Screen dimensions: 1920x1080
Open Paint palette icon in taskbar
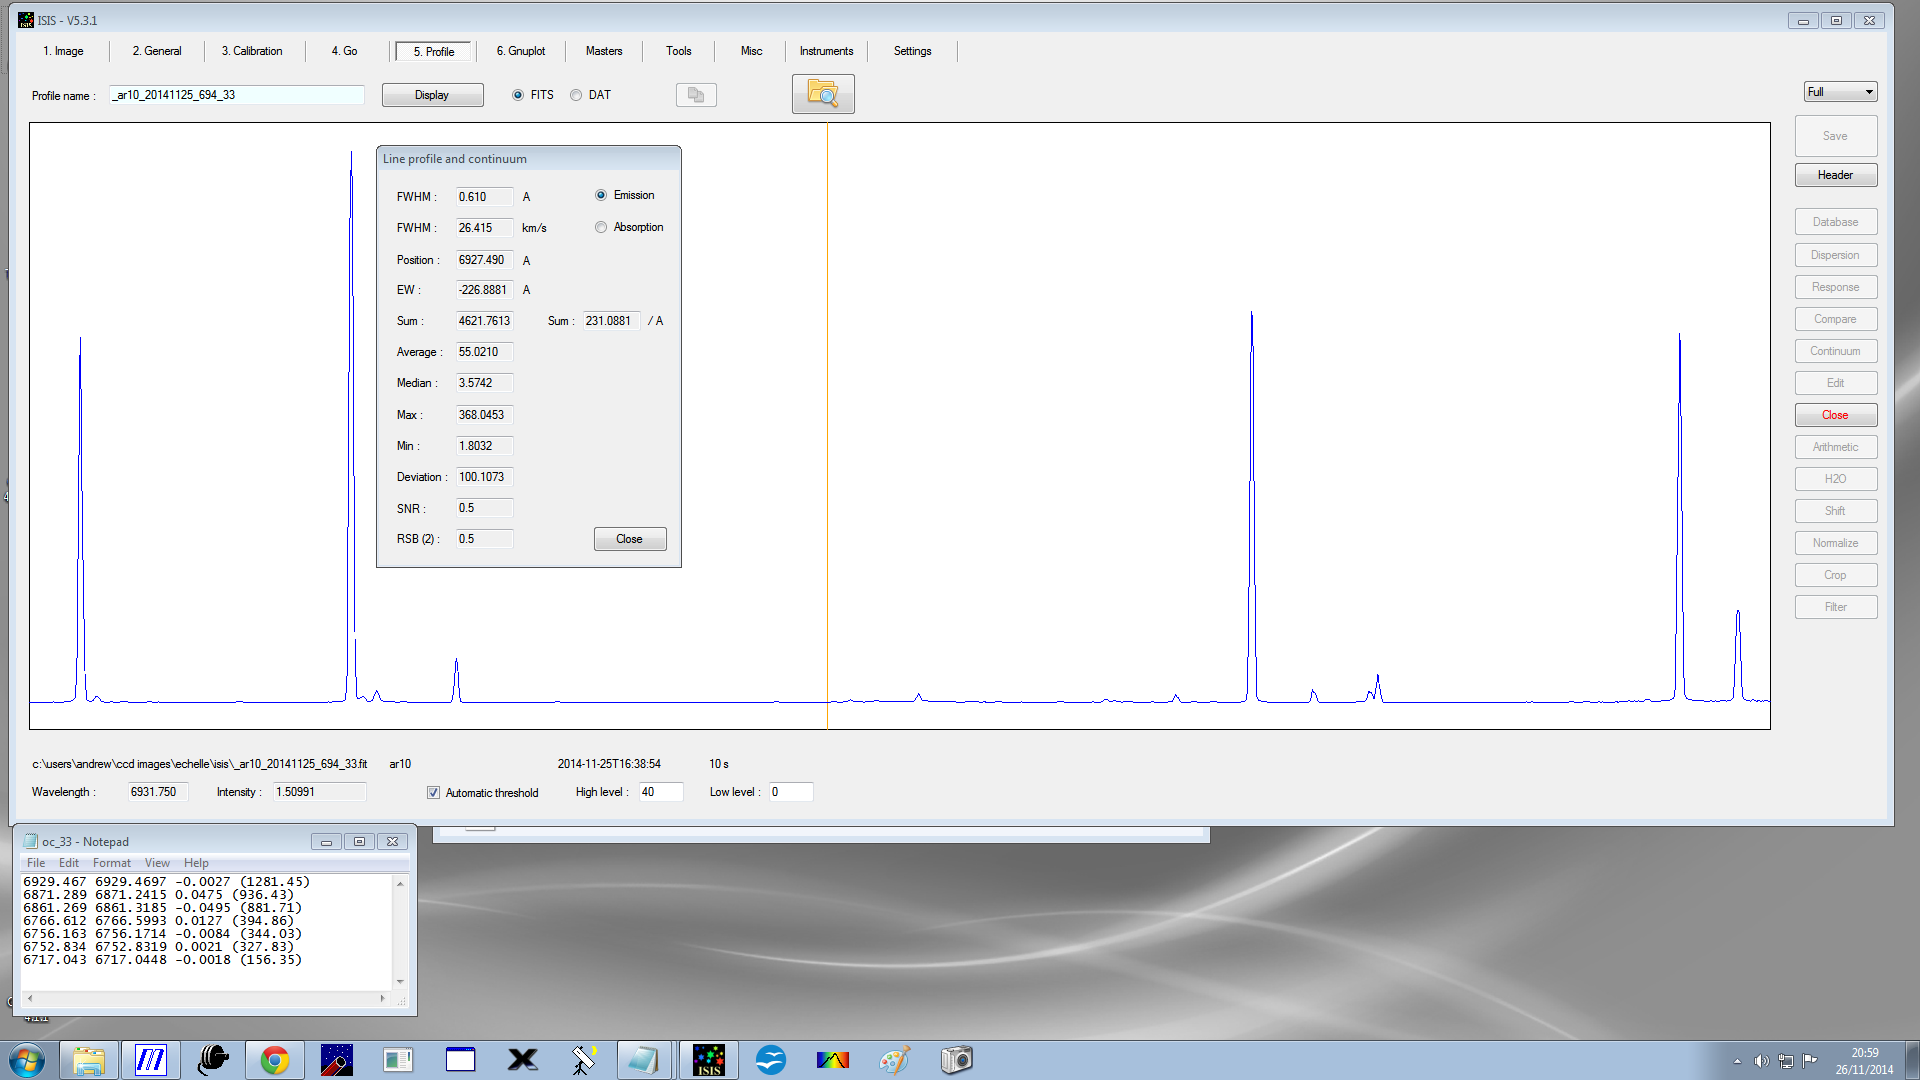click(x=894, y=1060)
